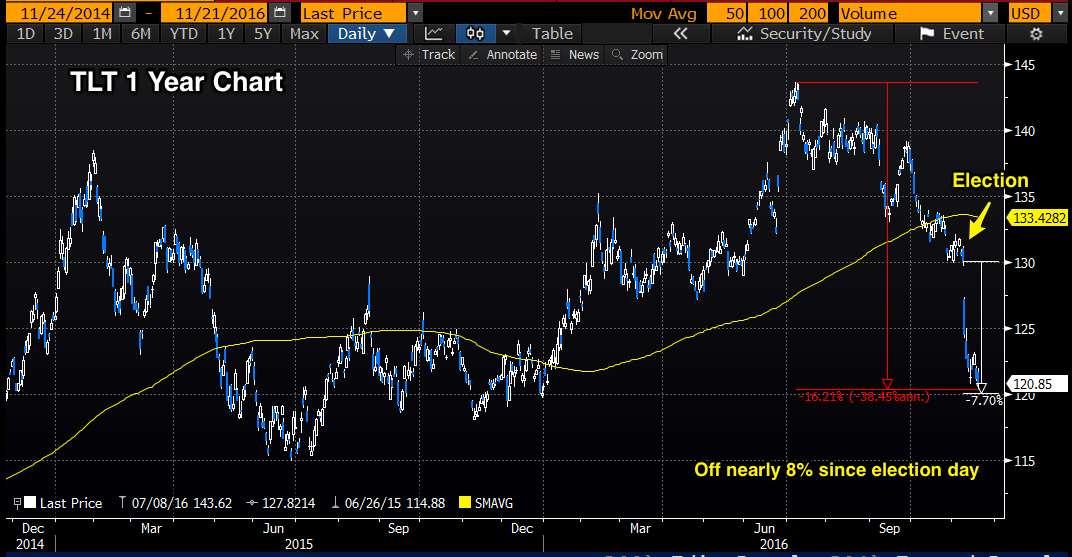Click the yellow SMAVG legend swatch
The width and height of the screenshot is (1072, 557).
coord(465,503)
